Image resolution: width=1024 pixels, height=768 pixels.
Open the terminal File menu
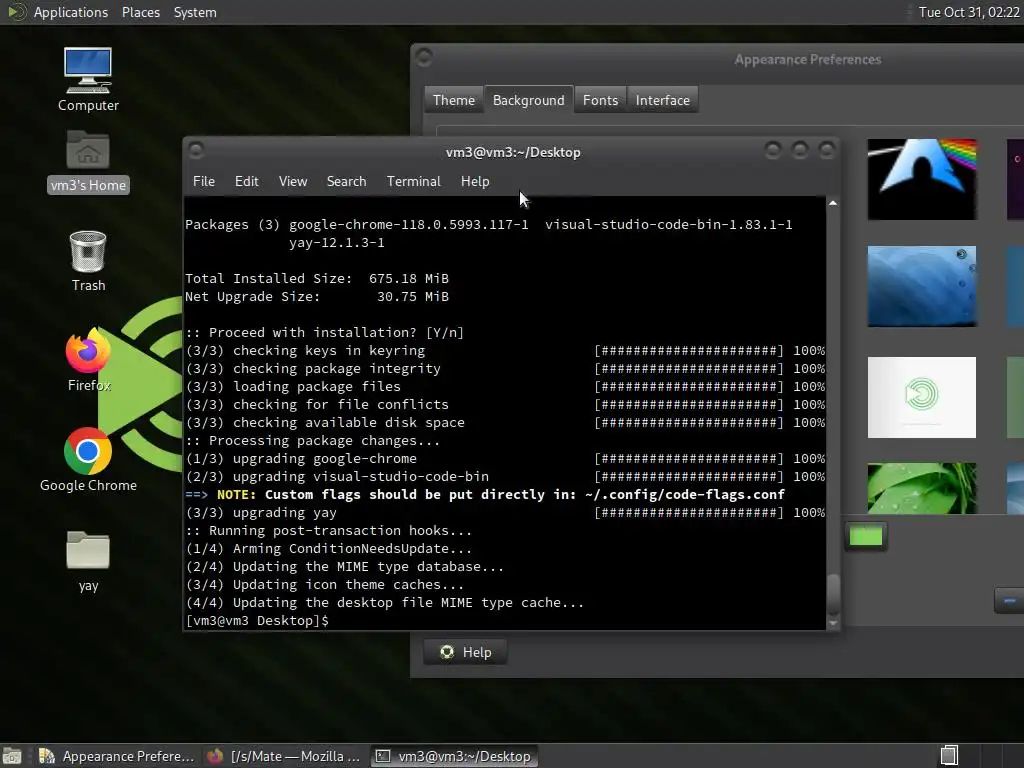[x=204, y=182]
